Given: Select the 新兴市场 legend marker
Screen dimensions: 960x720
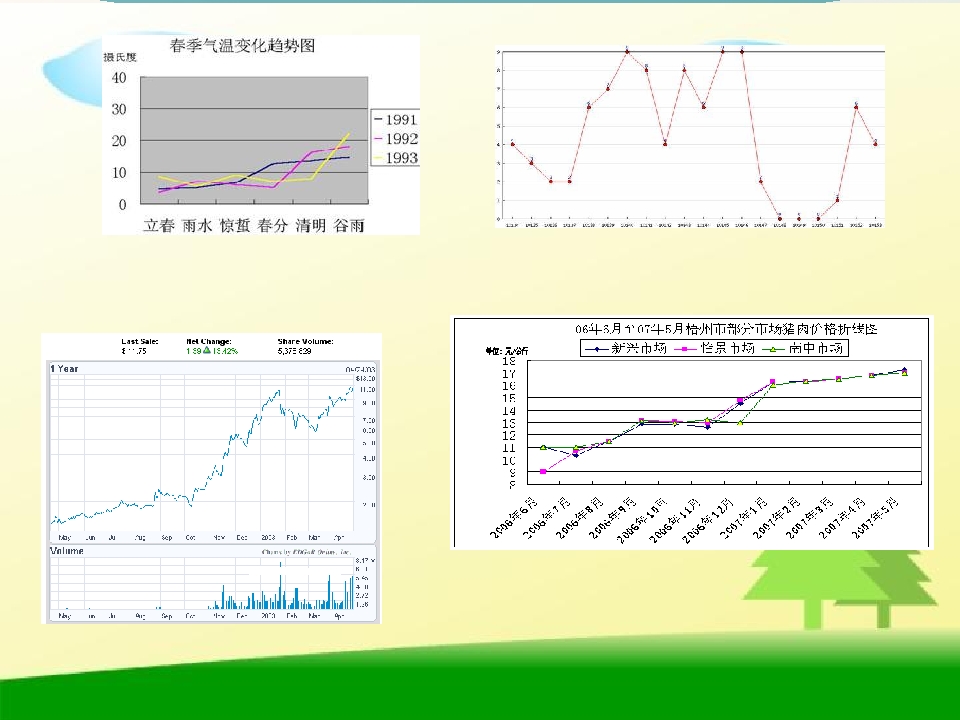Looking at the screenshot, I should (596, 349).
